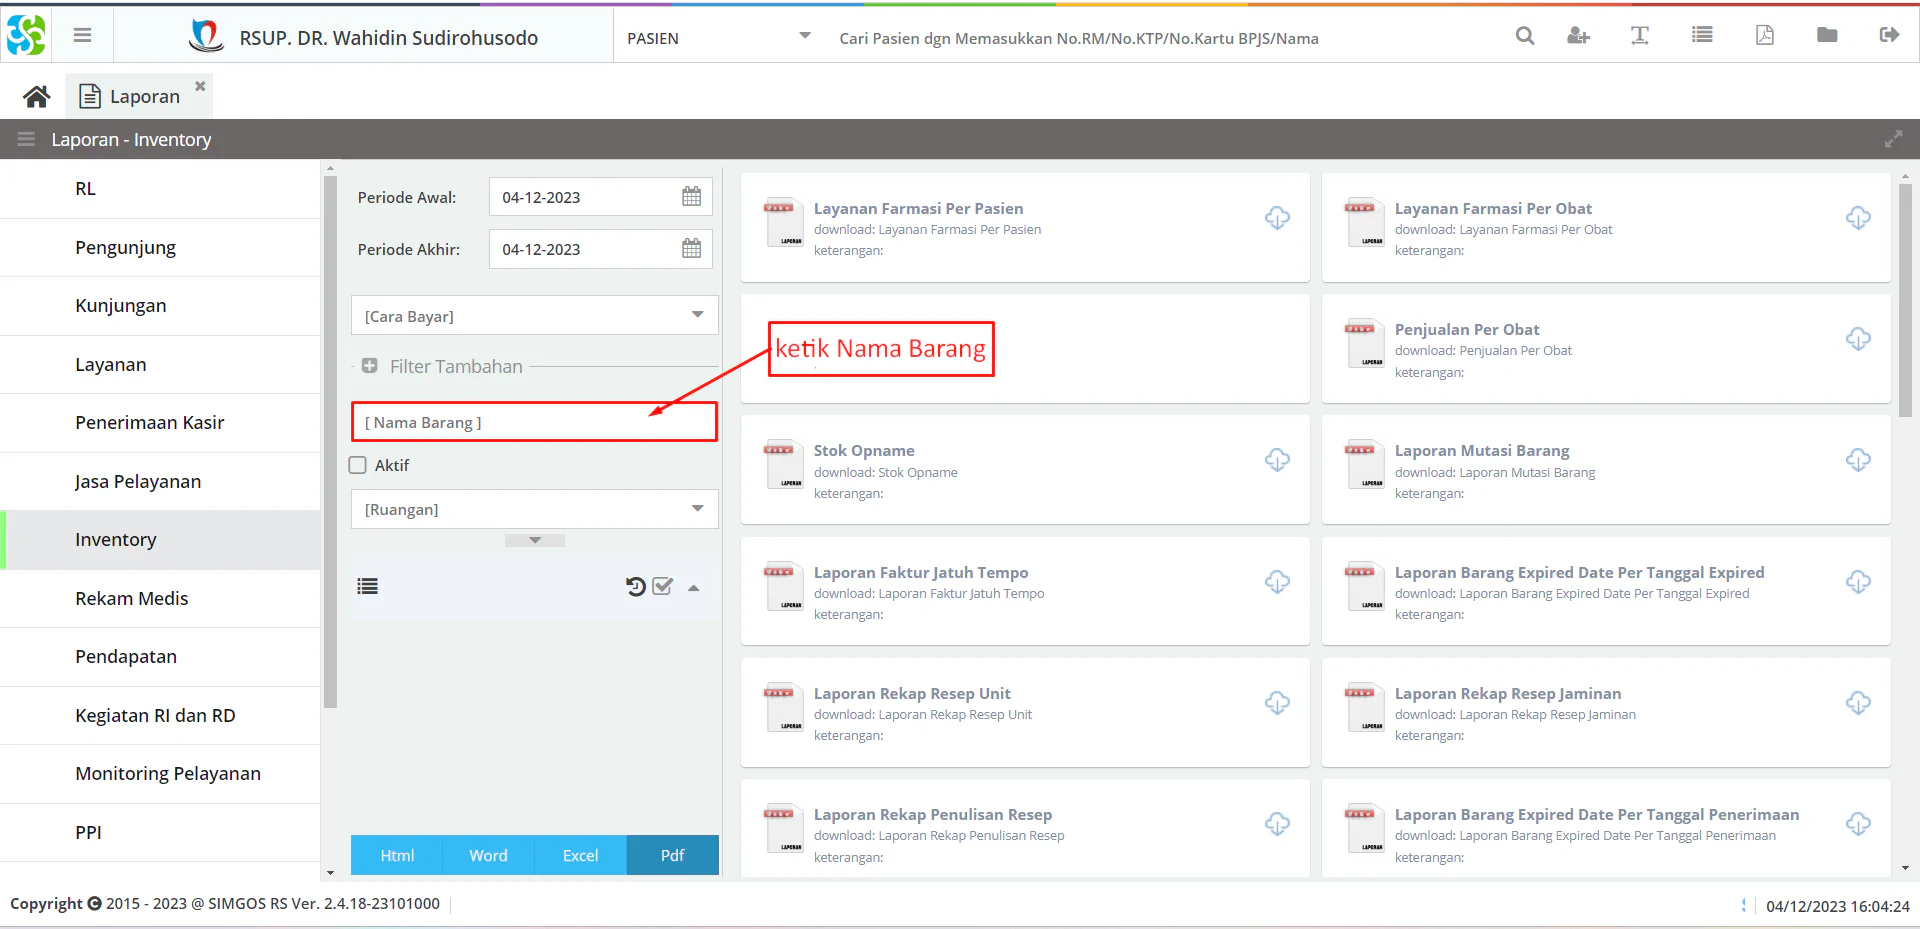Select the Kunjungan report category

coord(160,306)
